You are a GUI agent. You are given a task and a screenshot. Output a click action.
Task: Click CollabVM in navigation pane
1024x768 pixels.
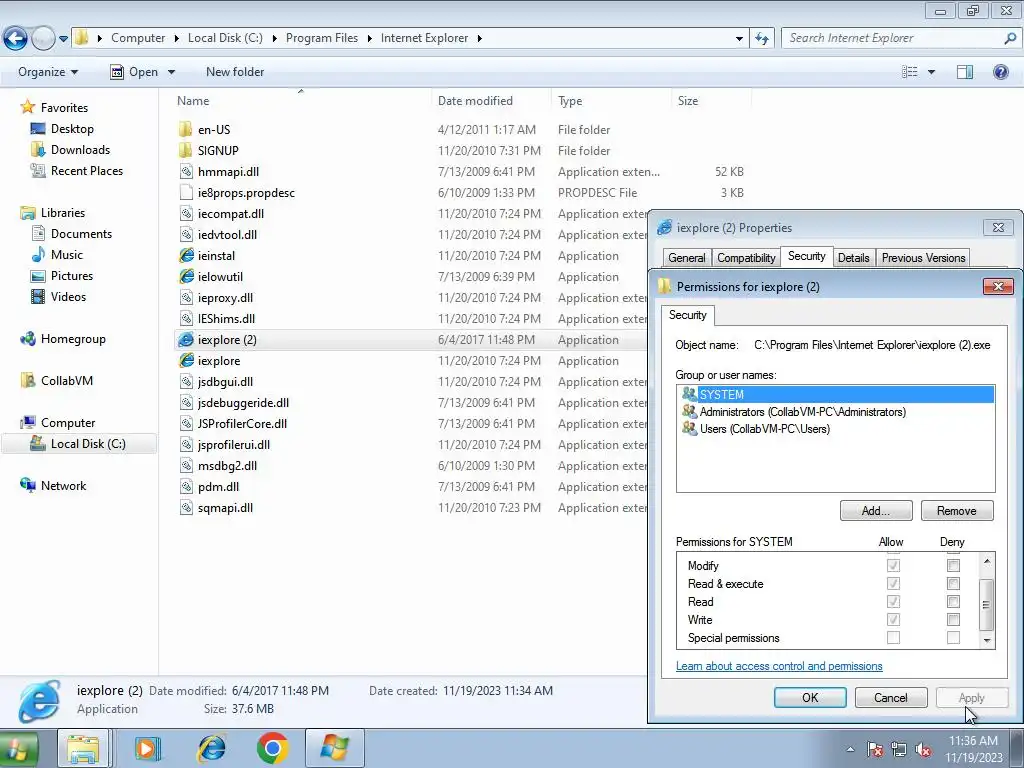(67, 381)
